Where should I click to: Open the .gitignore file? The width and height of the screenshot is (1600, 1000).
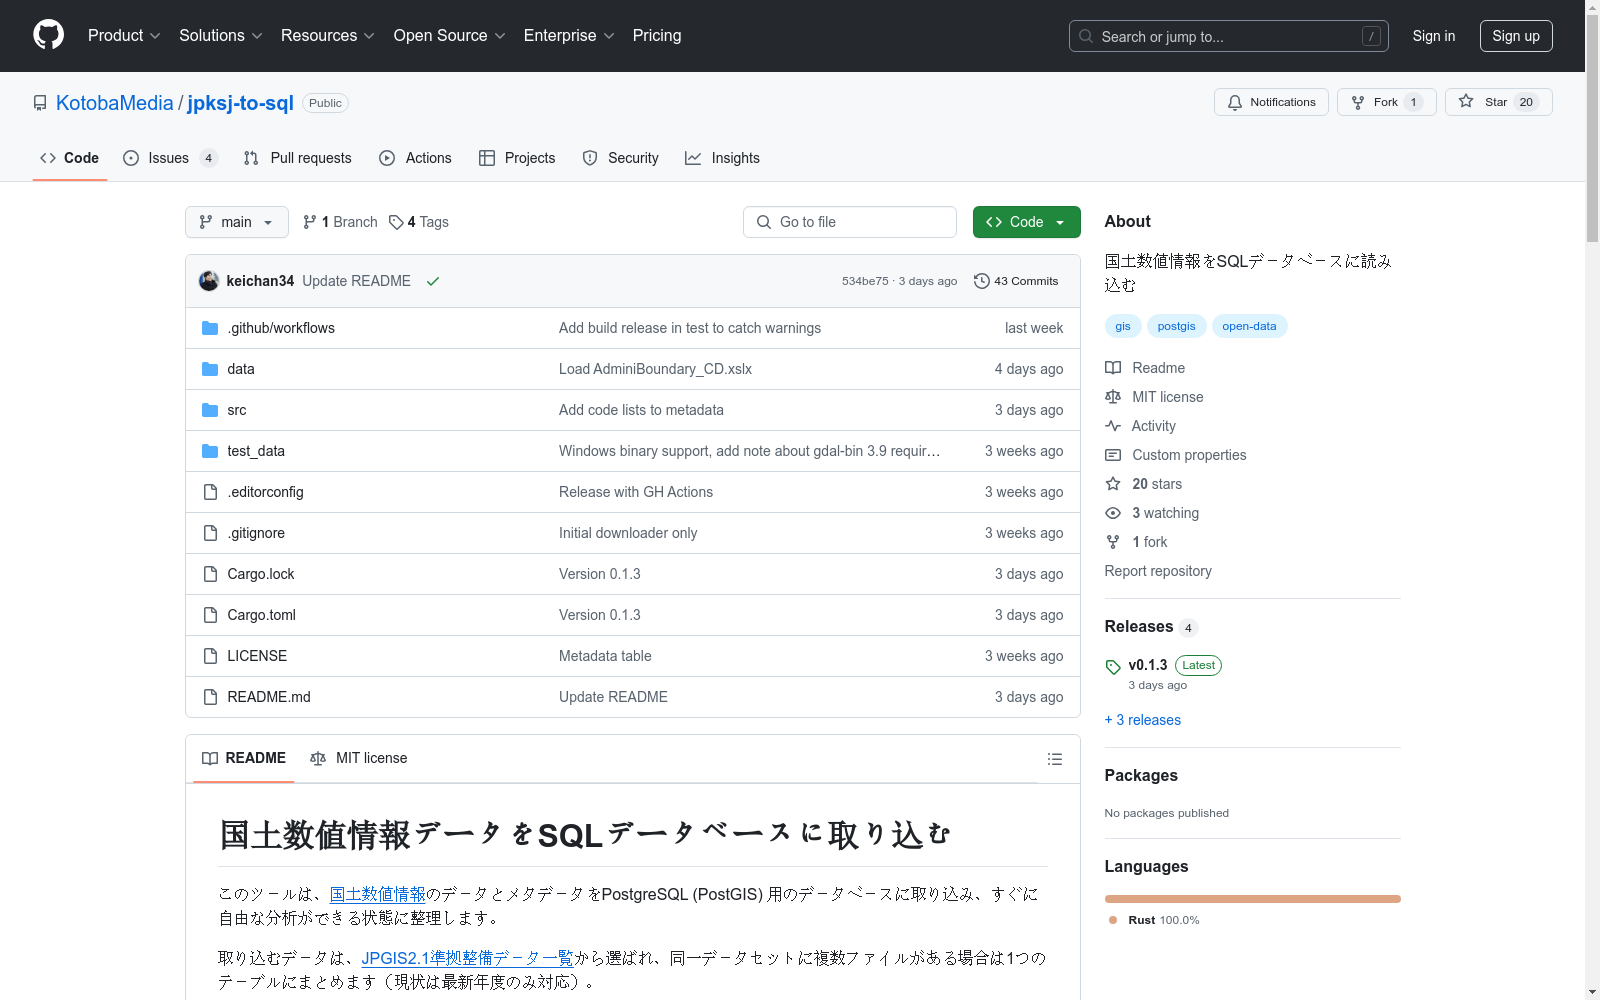click(x=256, y=533)
